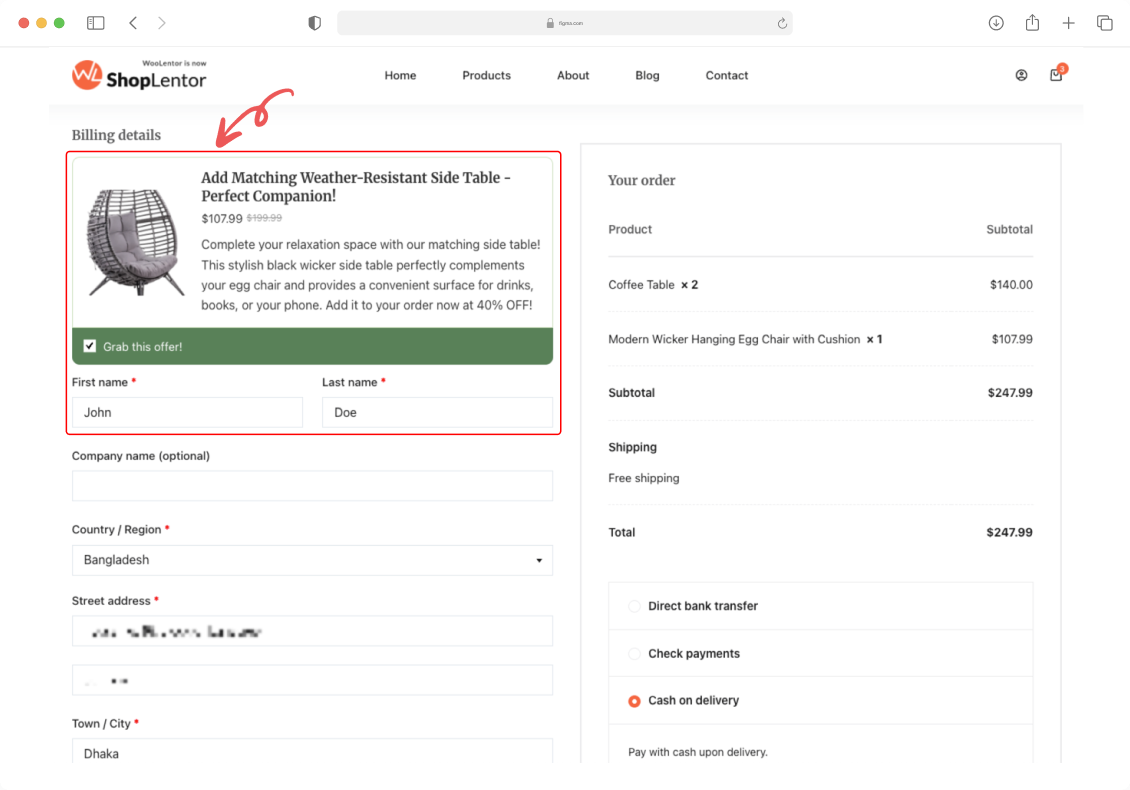
Task: Click the Safari share icon
Action: (x=1032, y=22)
